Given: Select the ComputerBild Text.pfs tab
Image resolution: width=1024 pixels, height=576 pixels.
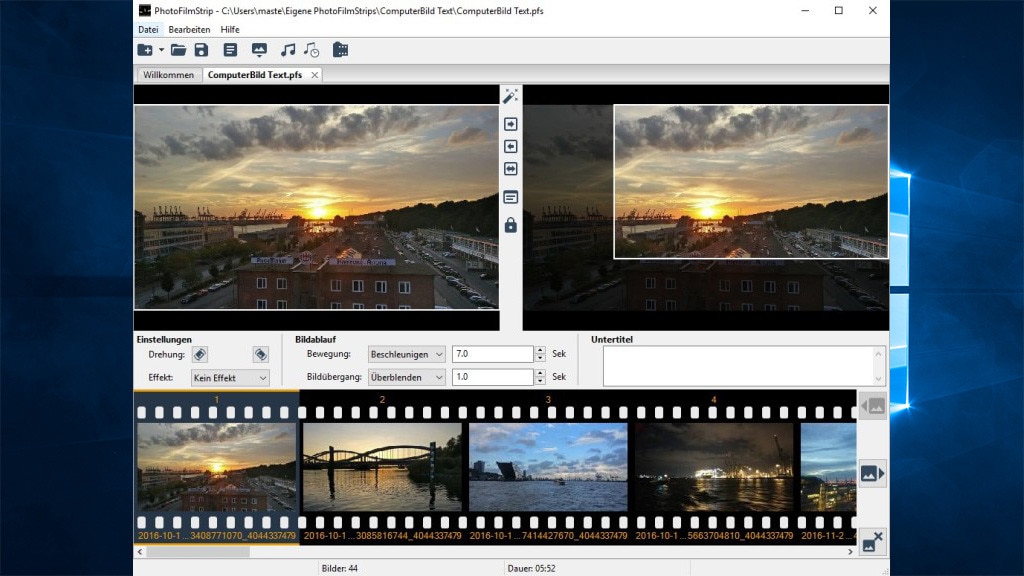Looking at the screenshot, I should point(255,75).
